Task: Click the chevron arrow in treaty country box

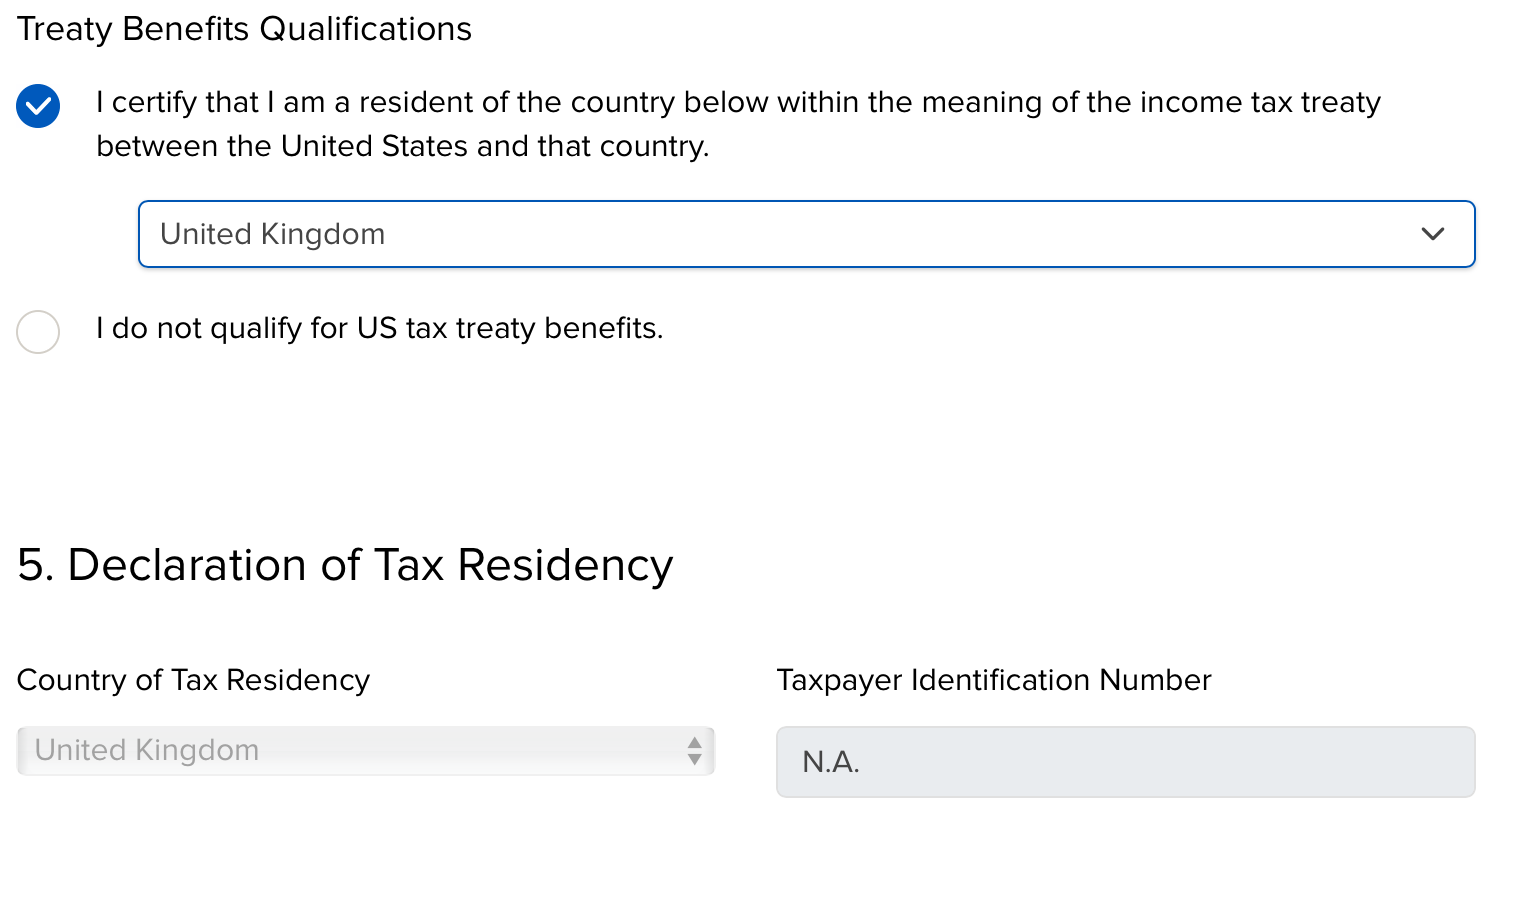Action: pyautogui.click(x=1432, y=234)
